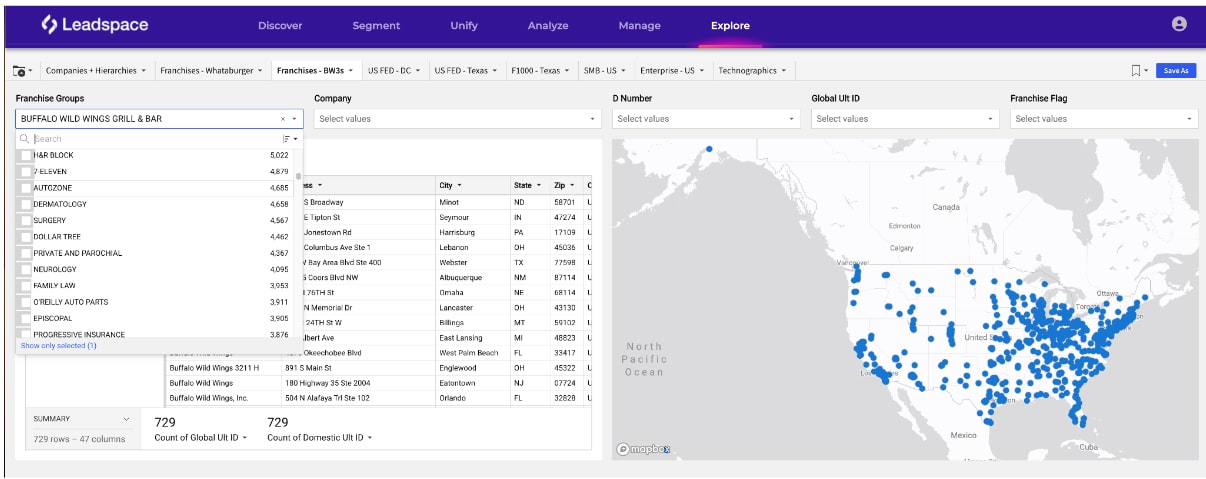
Task: Check the SURGERY checkbox
Action: 26,221
